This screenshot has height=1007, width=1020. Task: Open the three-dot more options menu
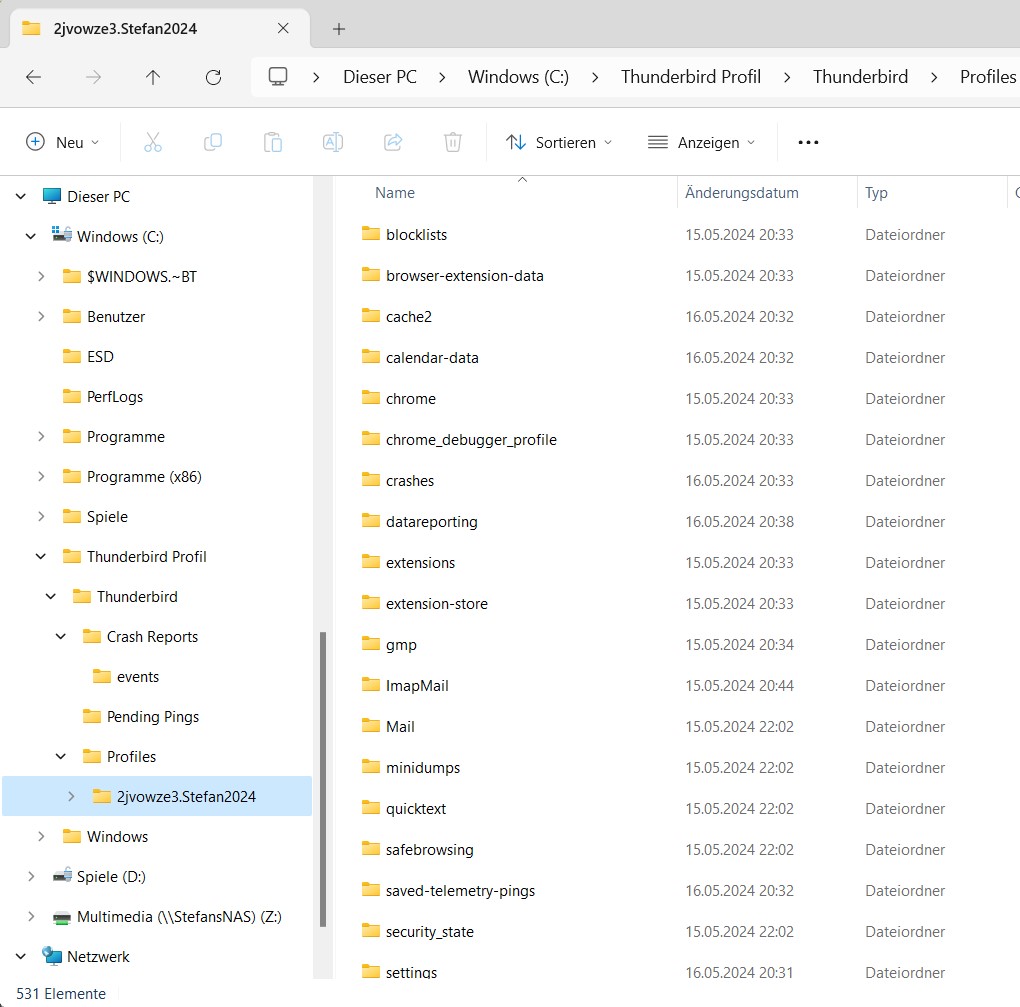point(808,142)
